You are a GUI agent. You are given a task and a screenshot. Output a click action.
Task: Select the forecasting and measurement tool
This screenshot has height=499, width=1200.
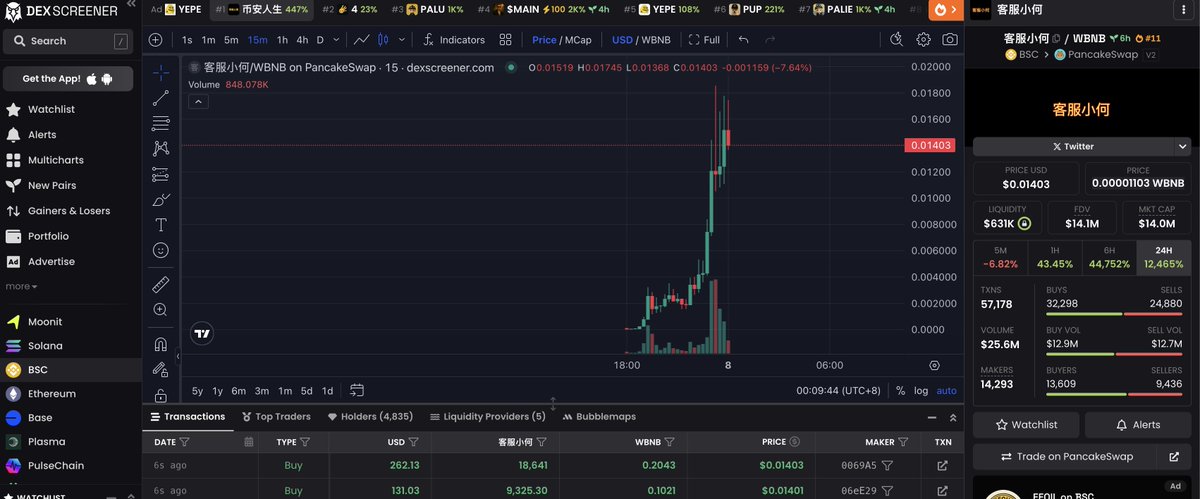coord(161,174)
